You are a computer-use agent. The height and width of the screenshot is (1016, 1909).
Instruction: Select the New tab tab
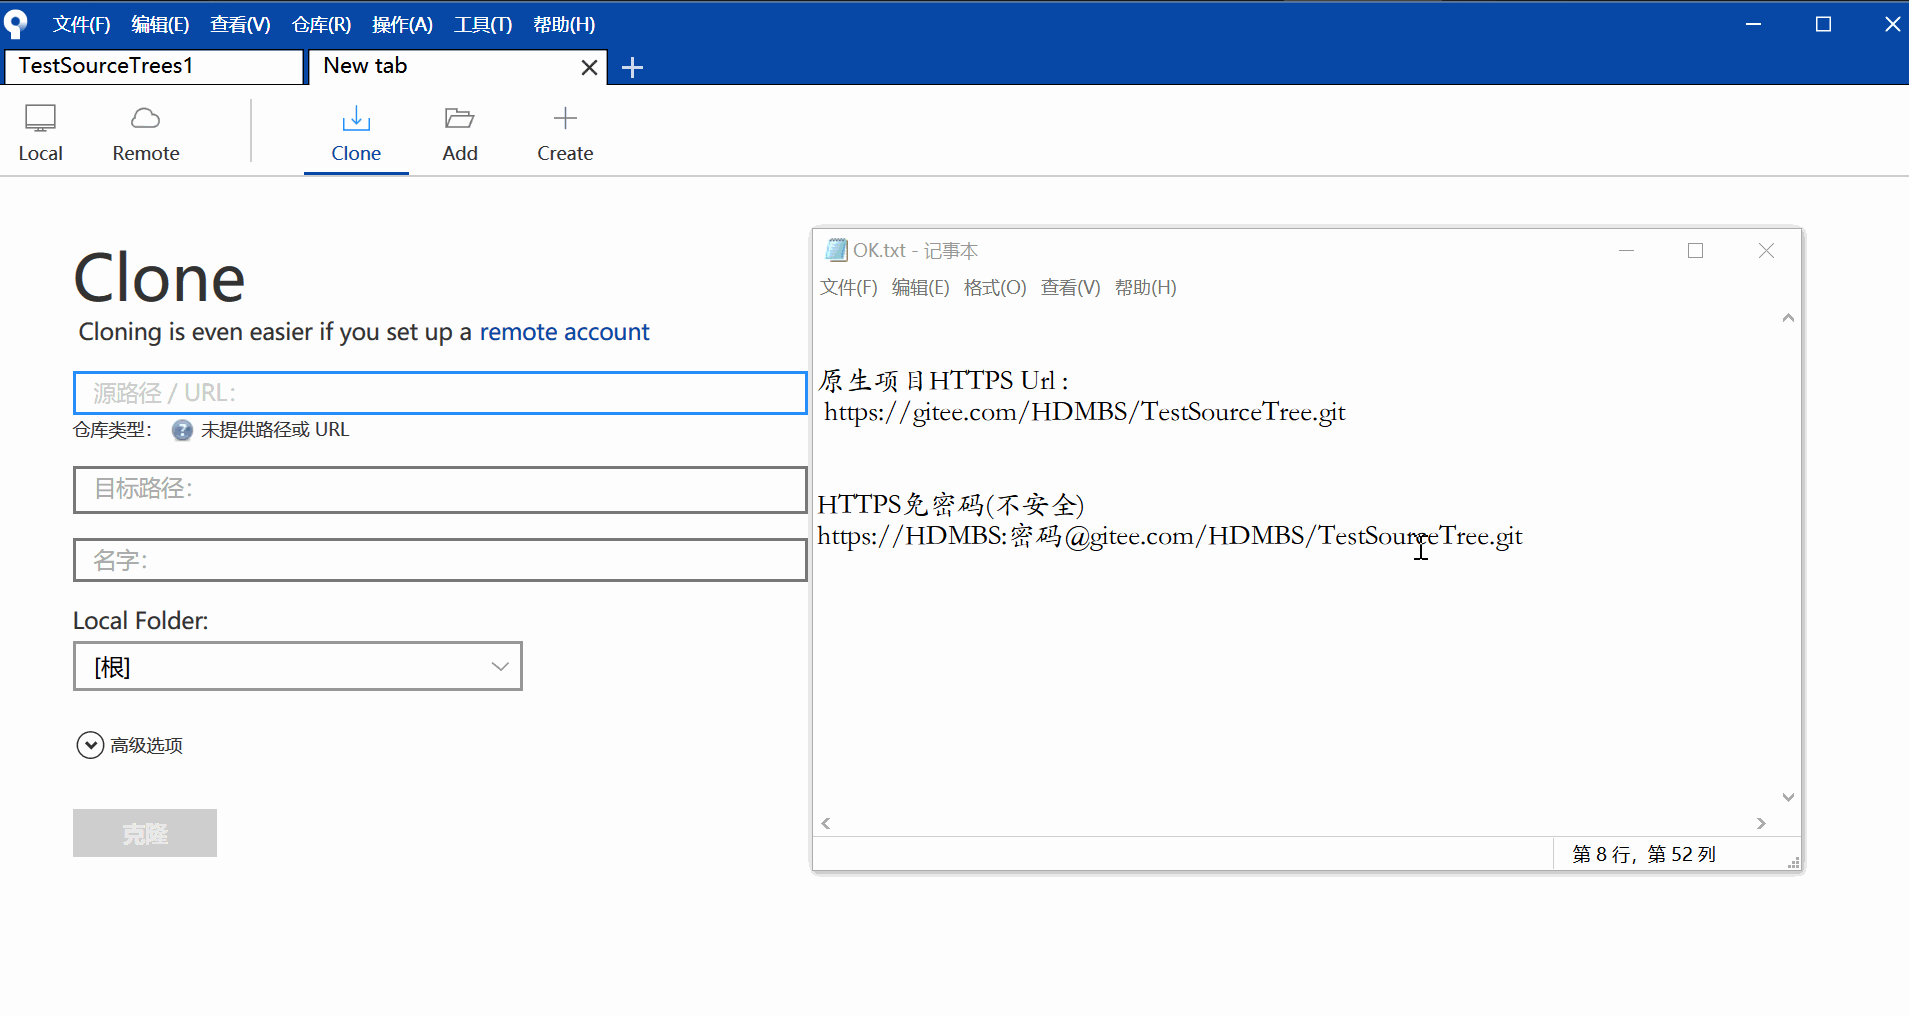tap(444, 67)
